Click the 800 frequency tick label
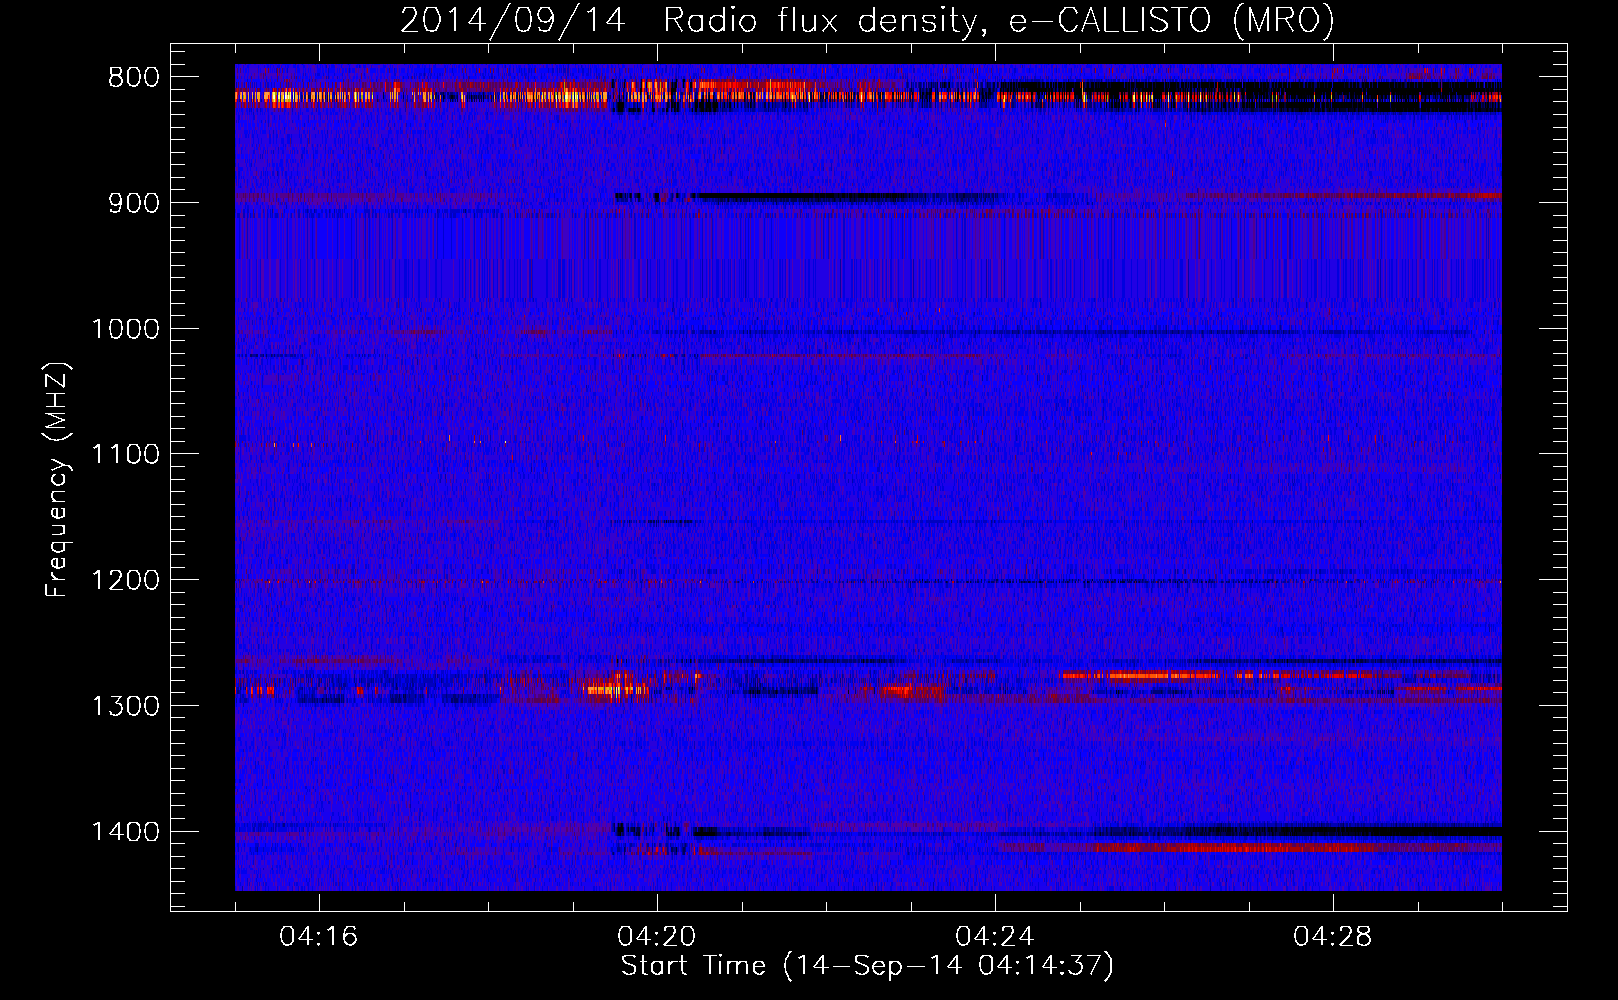The image size is (1618, 1000). (134, 78)
